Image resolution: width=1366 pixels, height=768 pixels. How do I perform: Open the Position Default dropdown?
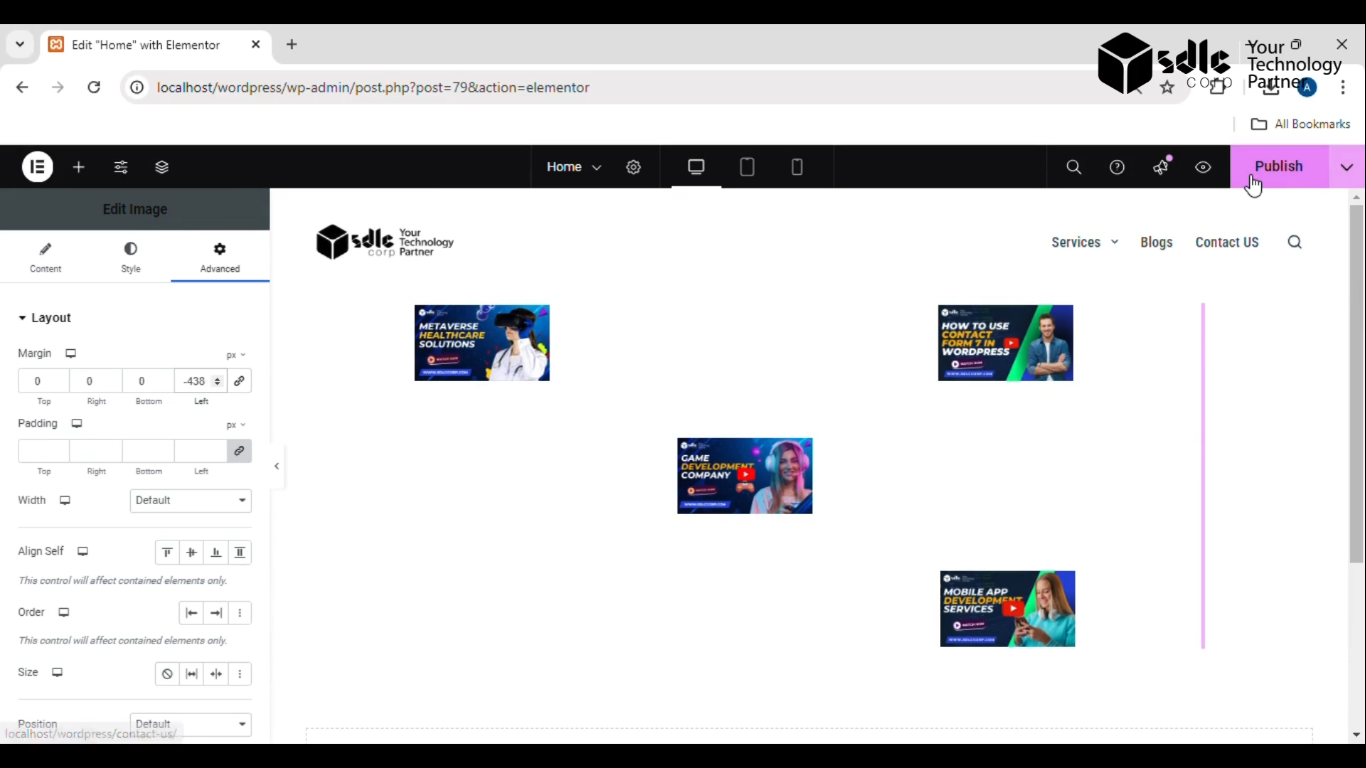[x=190, y=724]
